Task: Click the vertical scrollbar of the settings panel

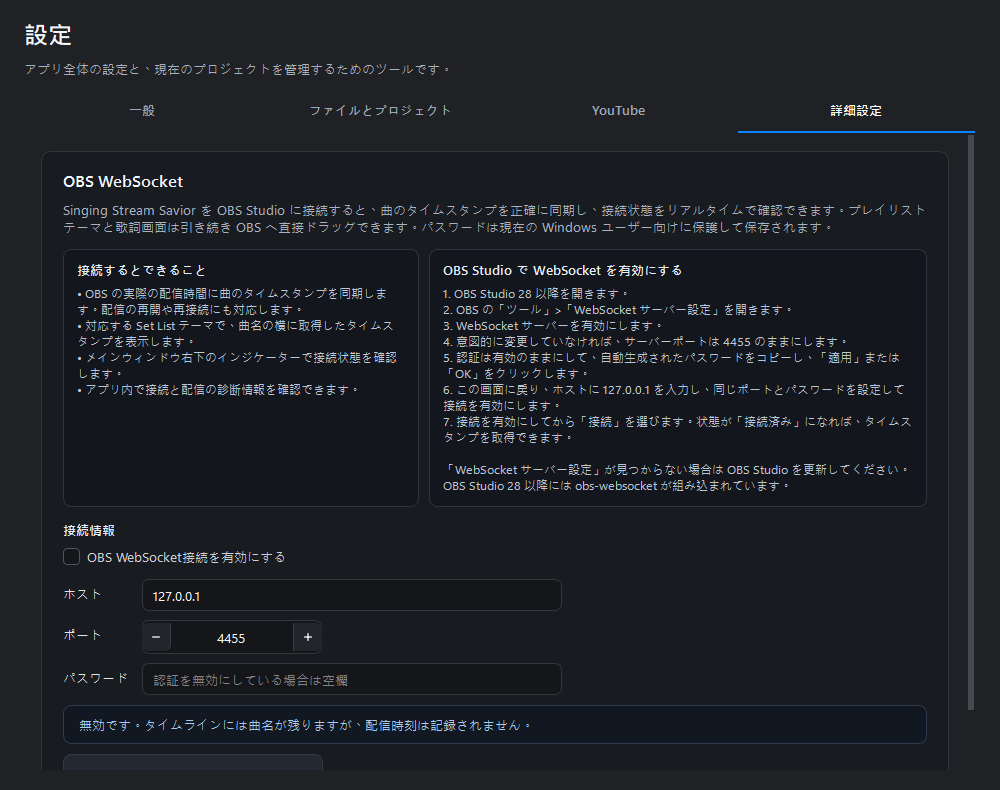Action: point(971,422)
